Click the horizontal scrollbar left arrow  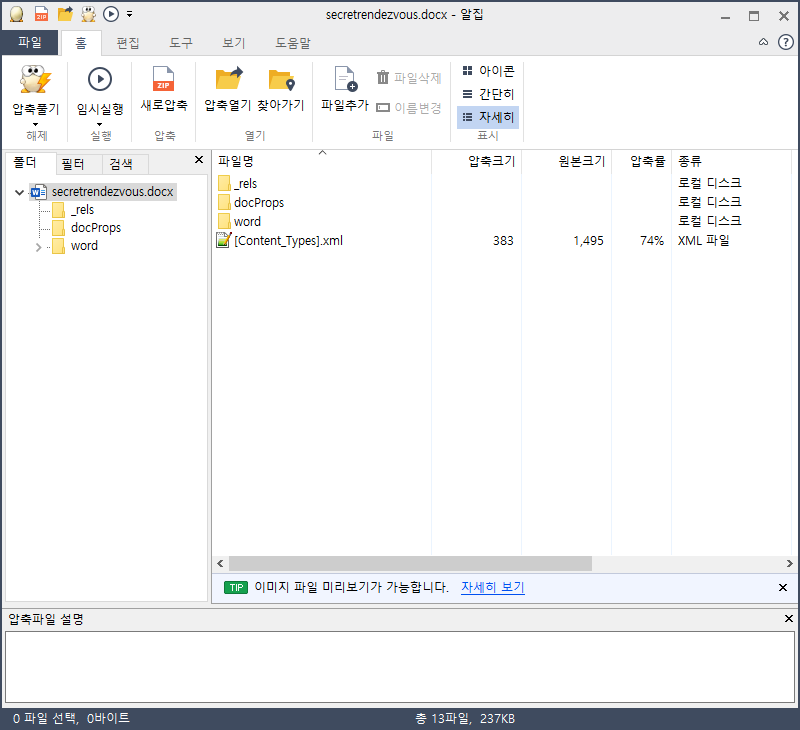click(220, 564)
